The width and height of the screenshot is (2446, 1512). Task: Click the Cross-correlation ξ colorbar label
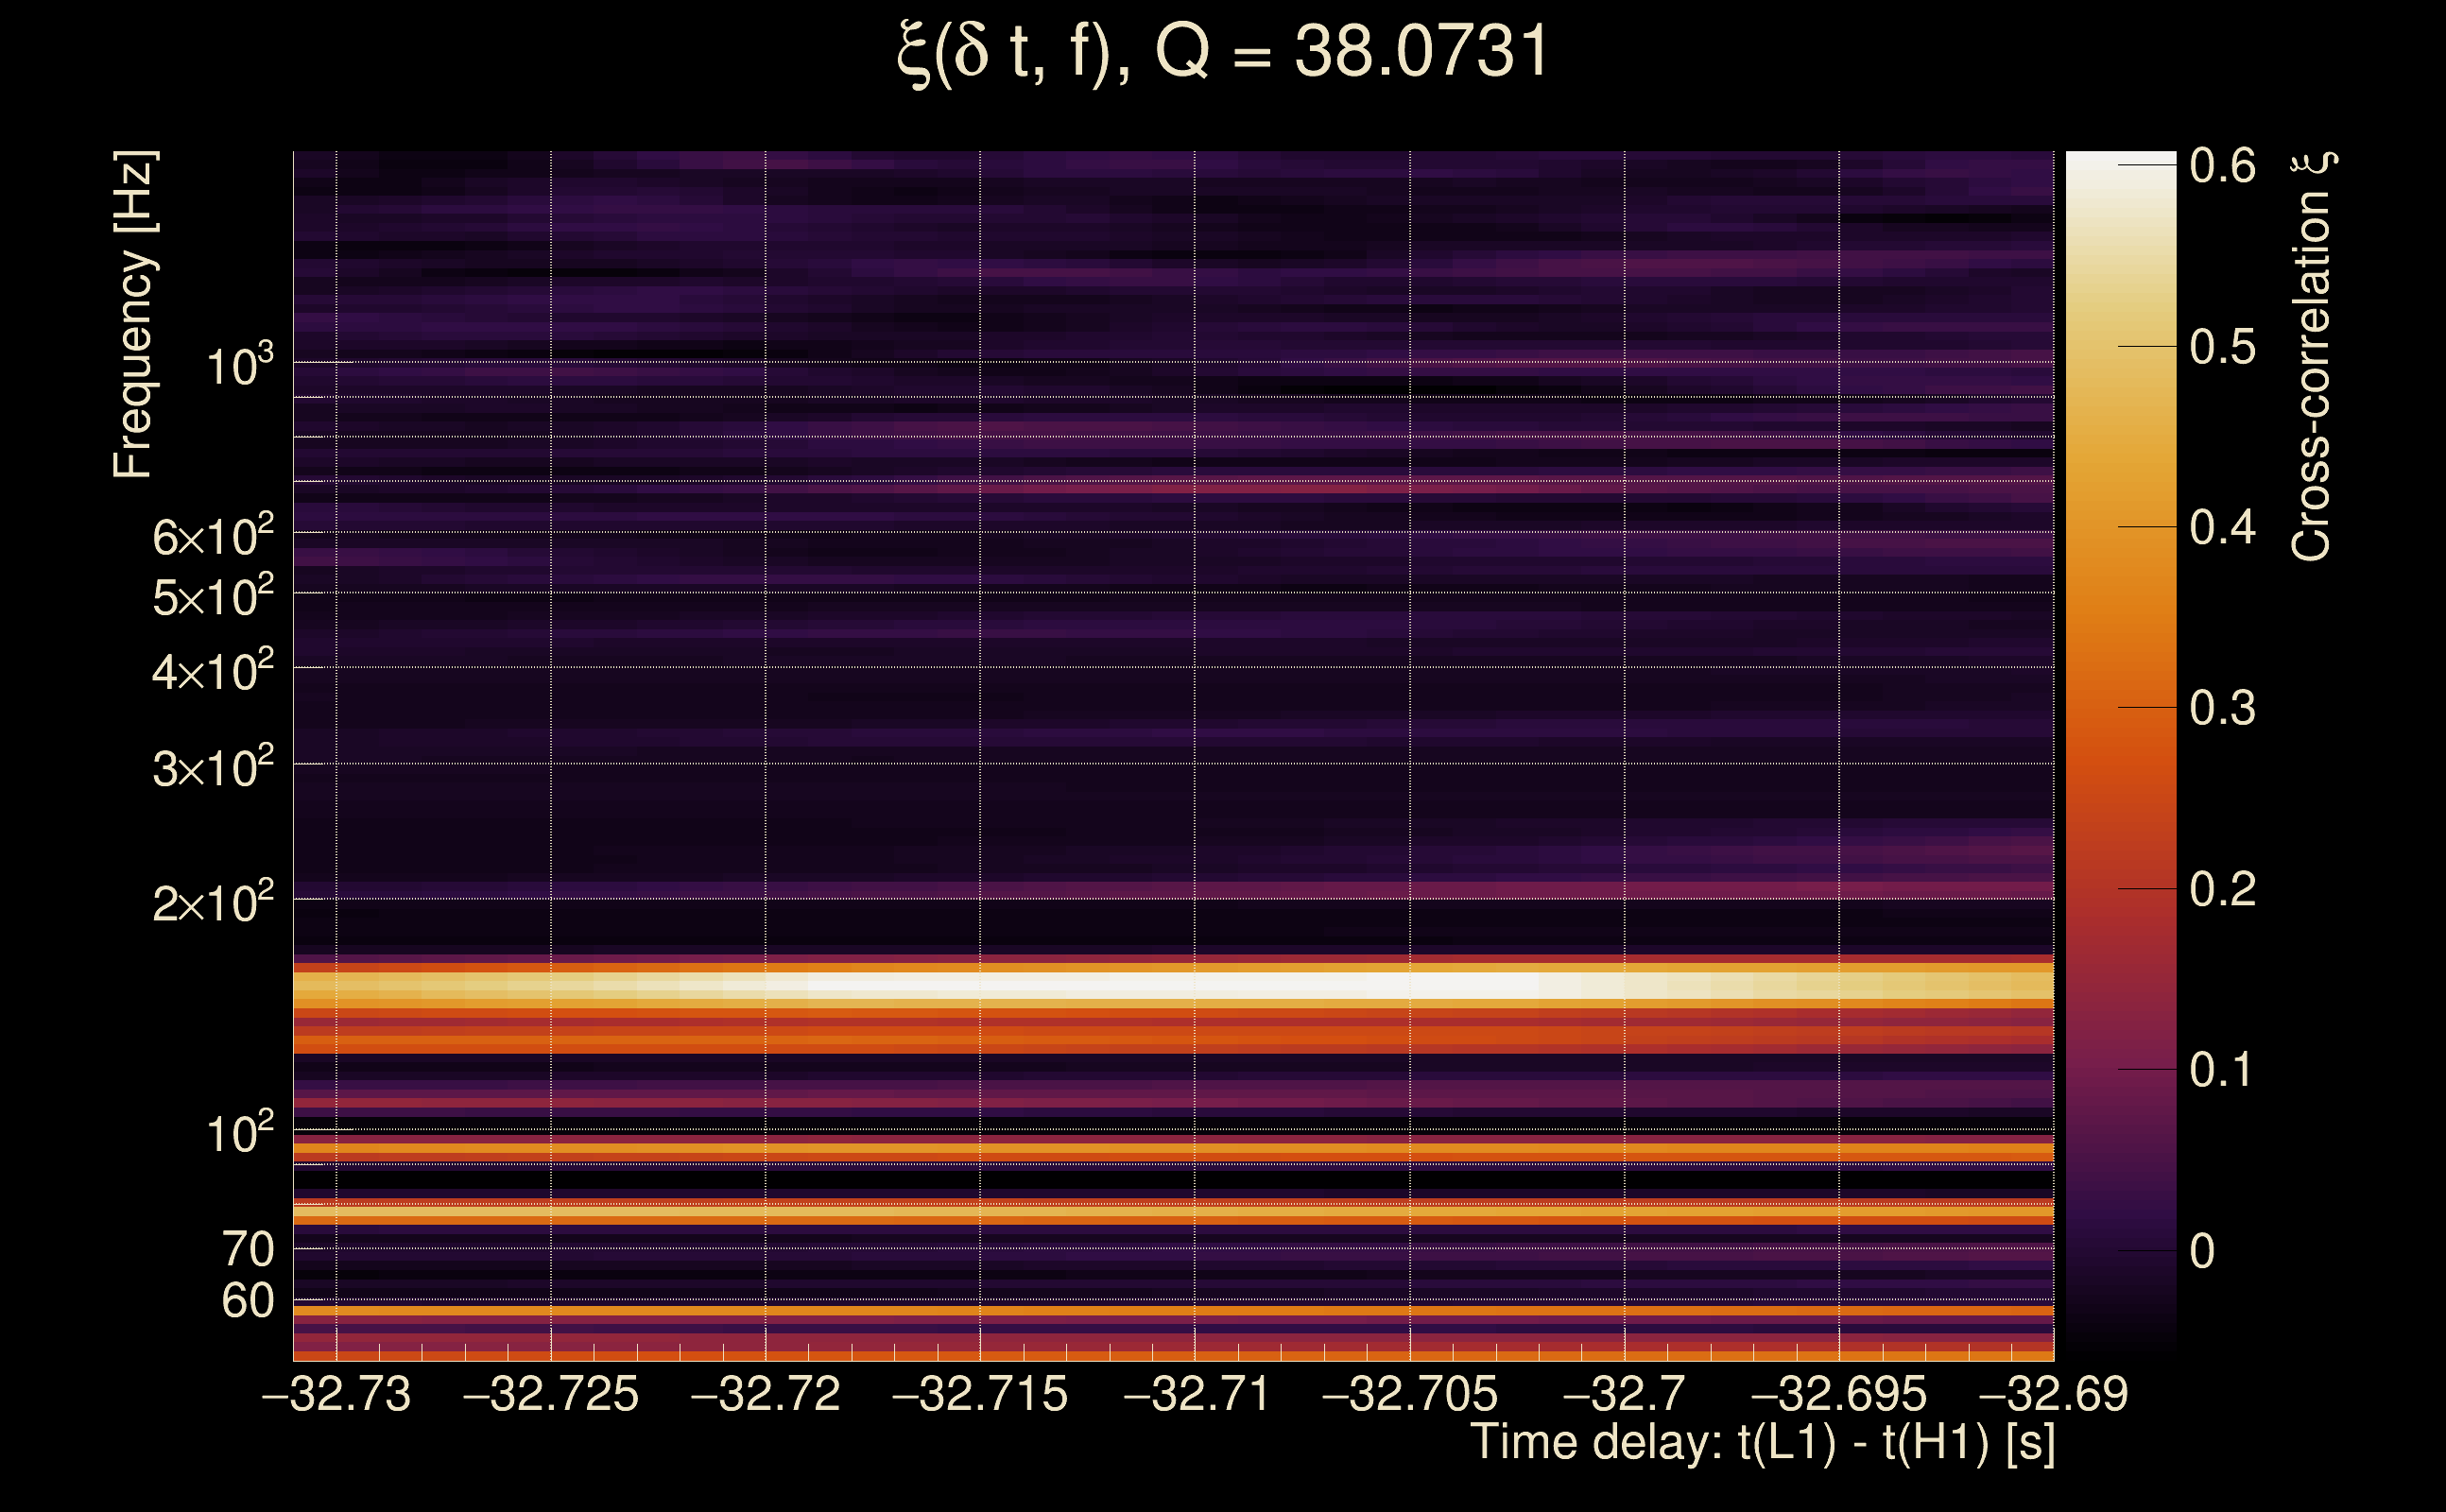pyautogui.click(x=2311, y=357)
